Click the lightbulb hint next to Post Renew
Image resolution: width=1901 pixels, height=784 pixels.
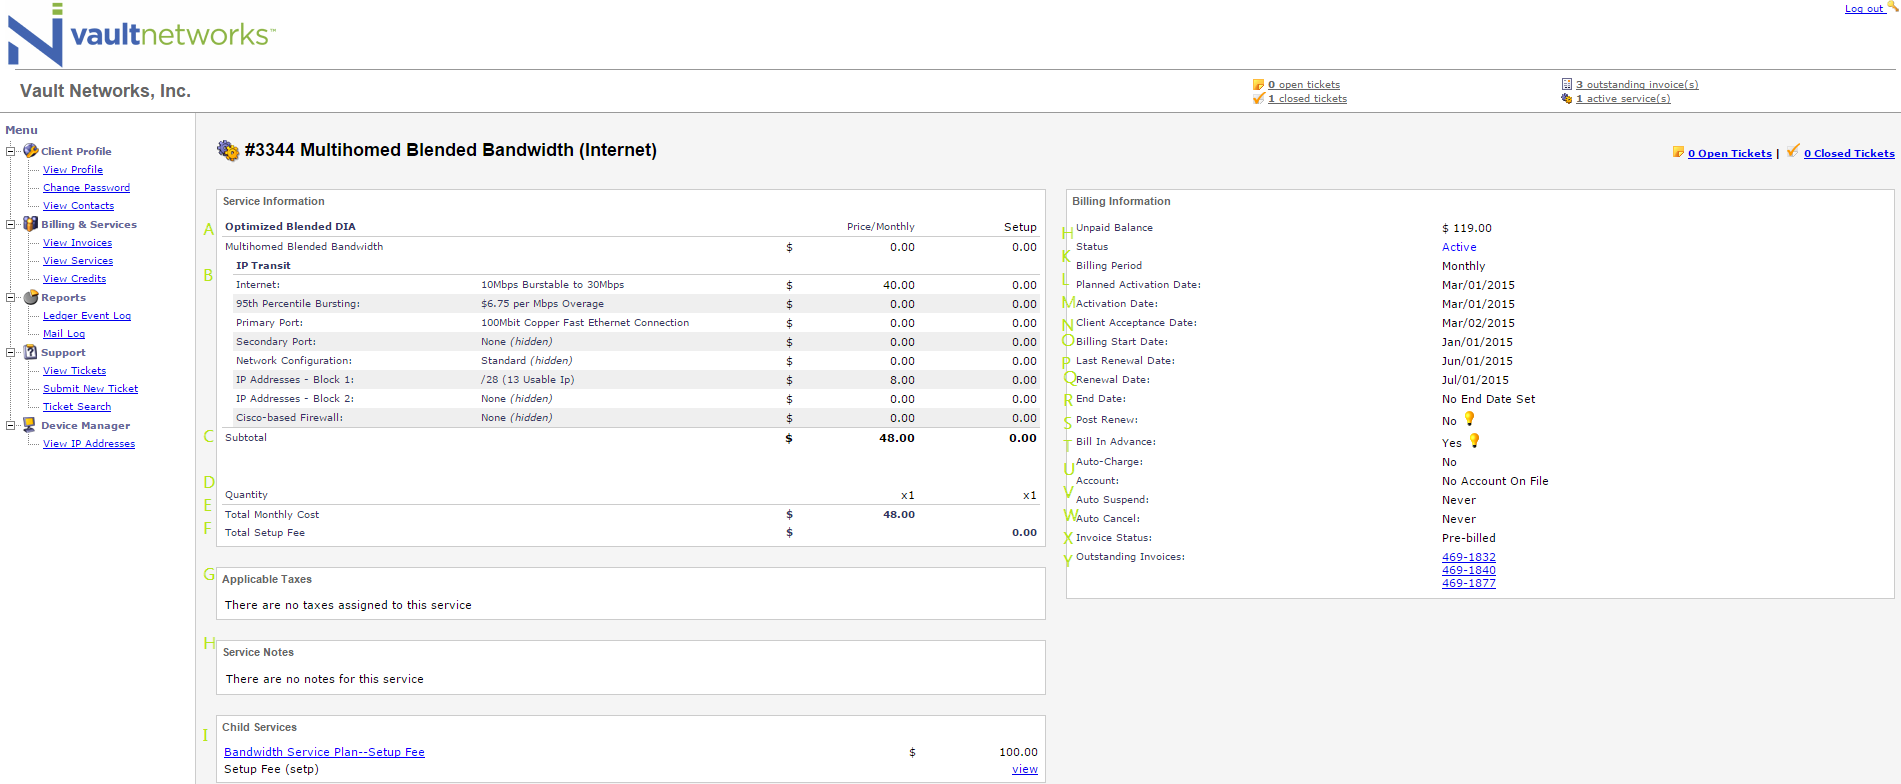(x=1469, y=419)
